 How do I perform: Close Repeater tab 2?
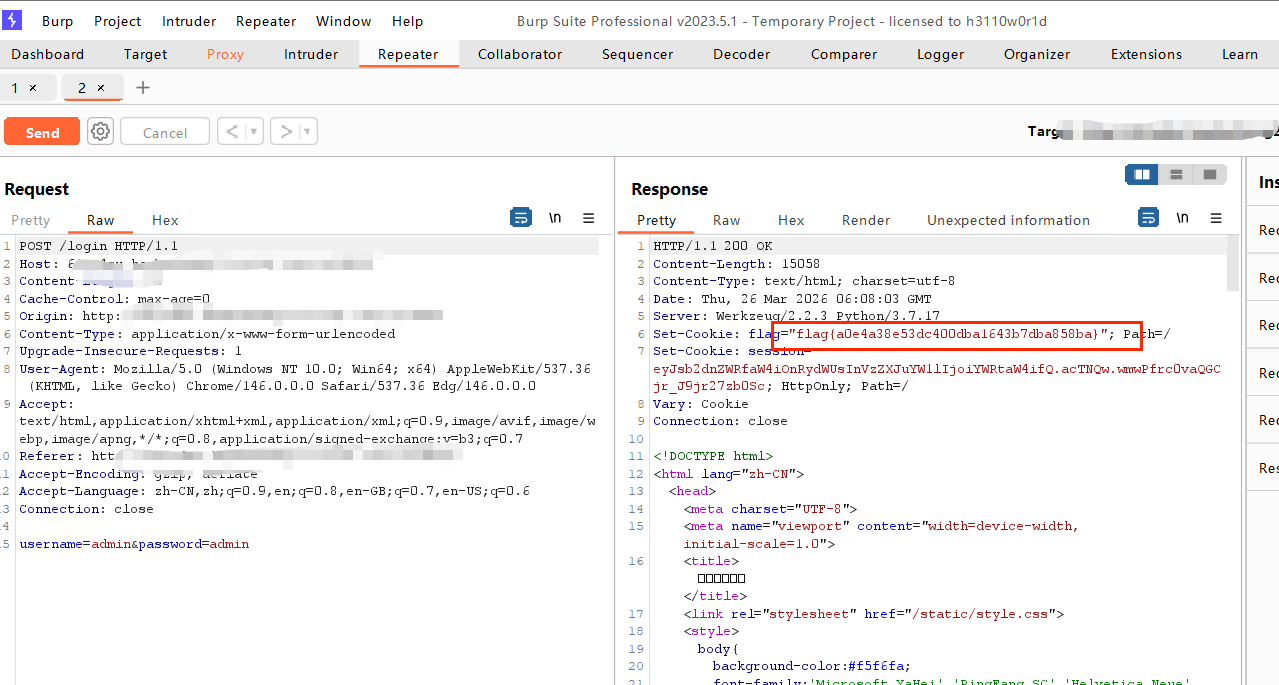[x=100, y=88]
